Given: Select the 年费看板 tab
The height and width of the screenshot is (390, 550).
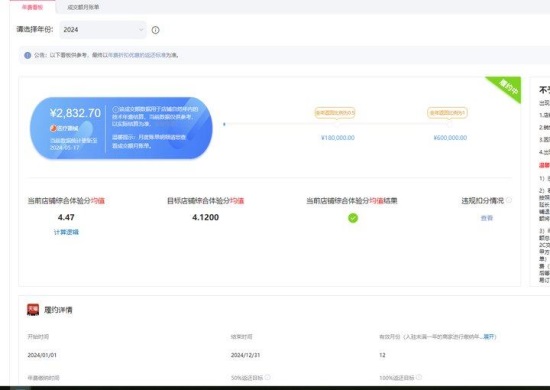Looking at the screenshot, I should [32, 7].
